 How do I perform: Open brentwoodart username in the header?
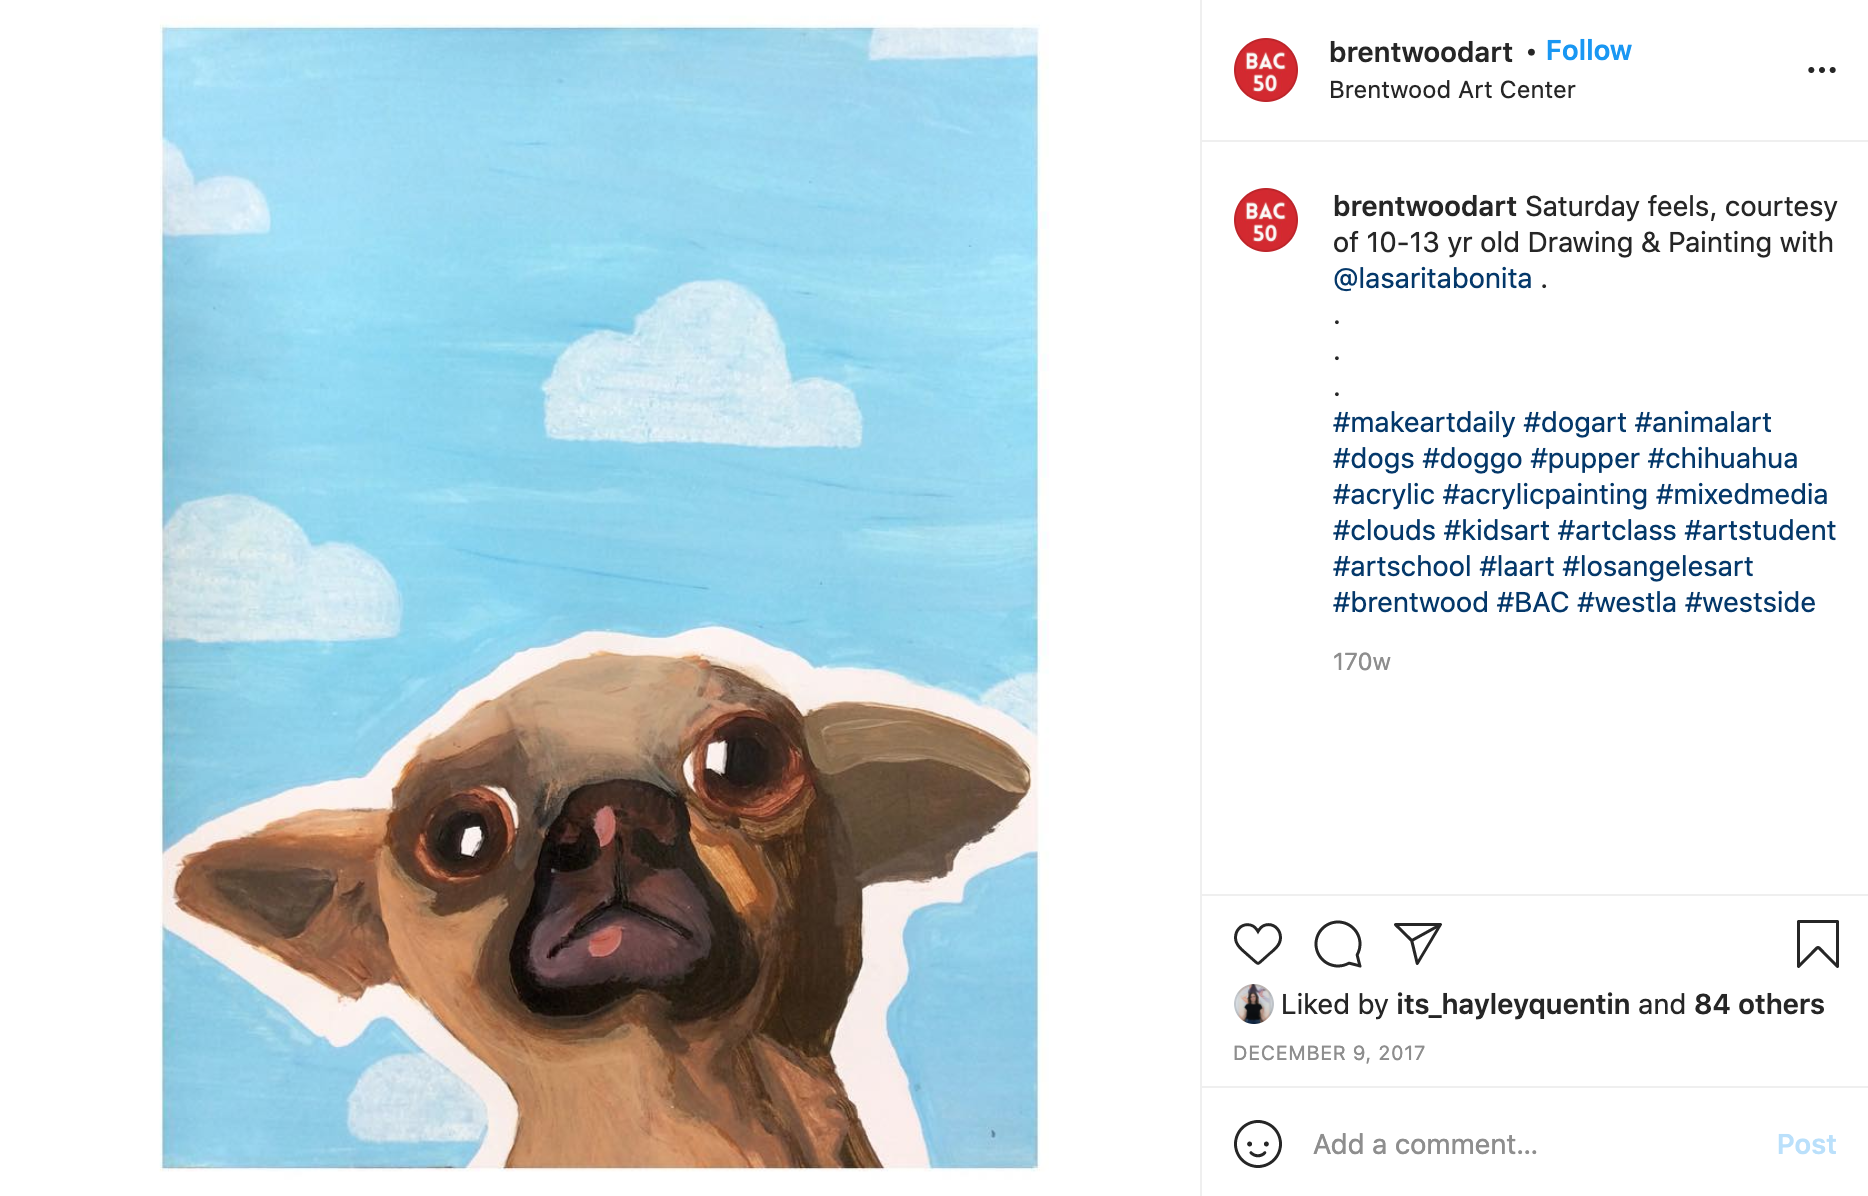[x=1420, y=52]
